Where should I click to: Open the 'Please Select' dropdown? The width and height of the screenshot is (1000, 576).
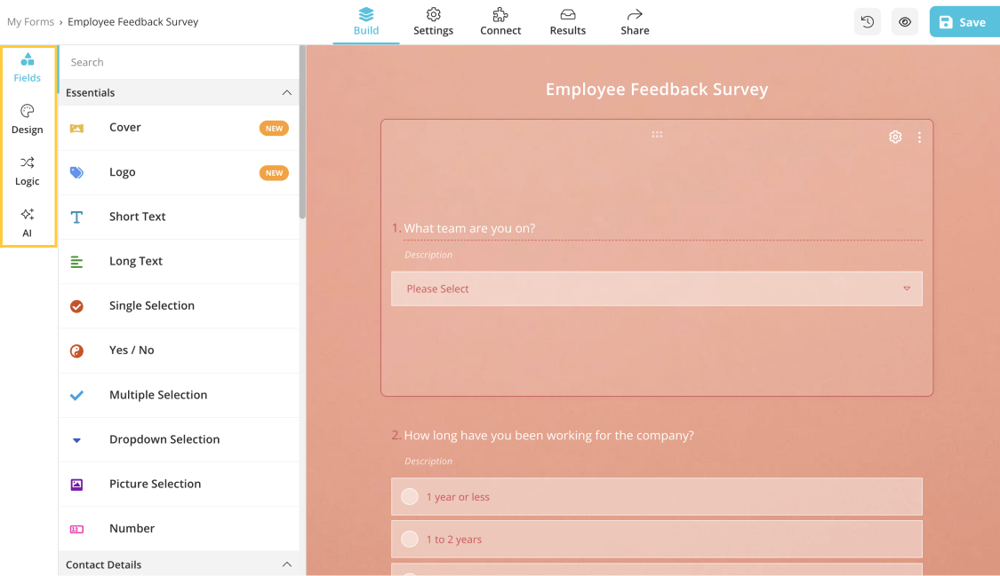pos(656,287)
